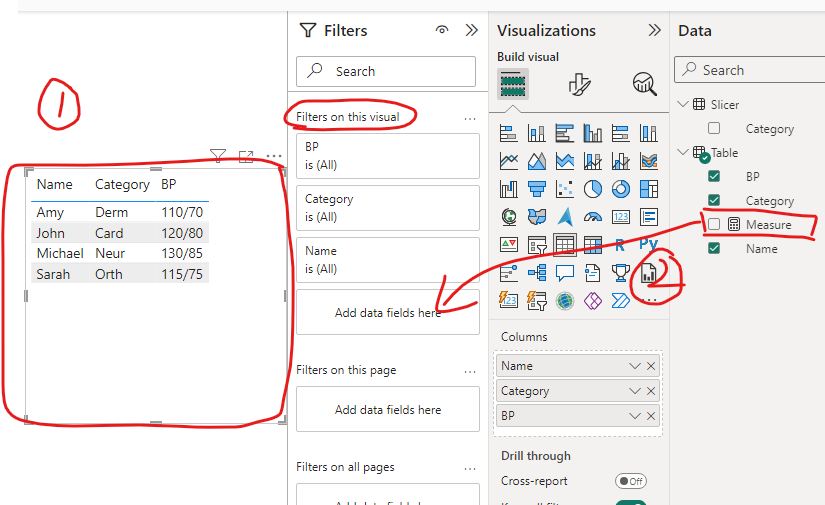Image resolution: width=825 pixels, height=505 pixels.
Task: Select the Power Automate visual
Action: [x=621, y=301]
